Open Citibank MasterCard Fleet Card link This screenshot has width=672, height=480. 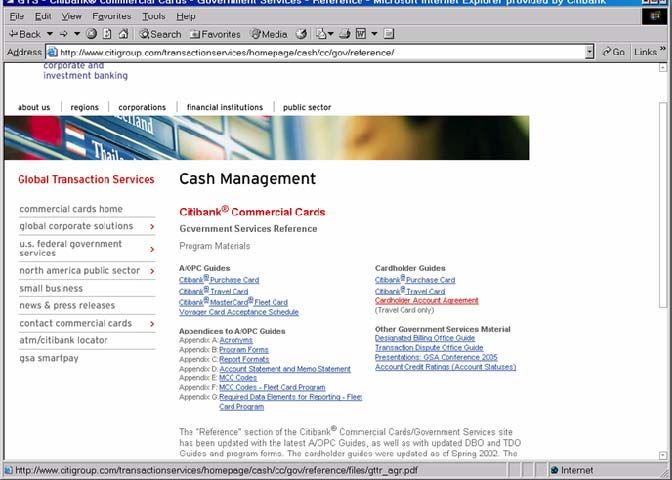pyautogui.click(x=233, y=302)
